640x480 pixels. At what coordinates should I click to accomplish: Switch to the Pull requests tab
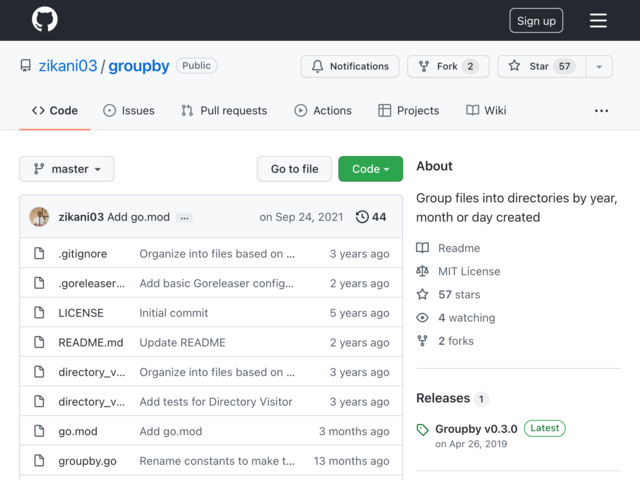pos(224,111)
